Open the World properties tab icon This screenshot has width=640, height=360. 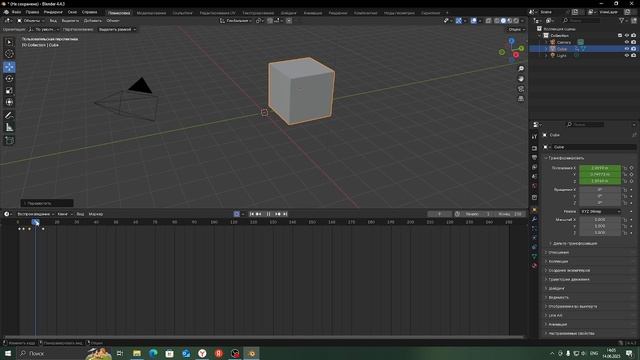tap(534, 186)
